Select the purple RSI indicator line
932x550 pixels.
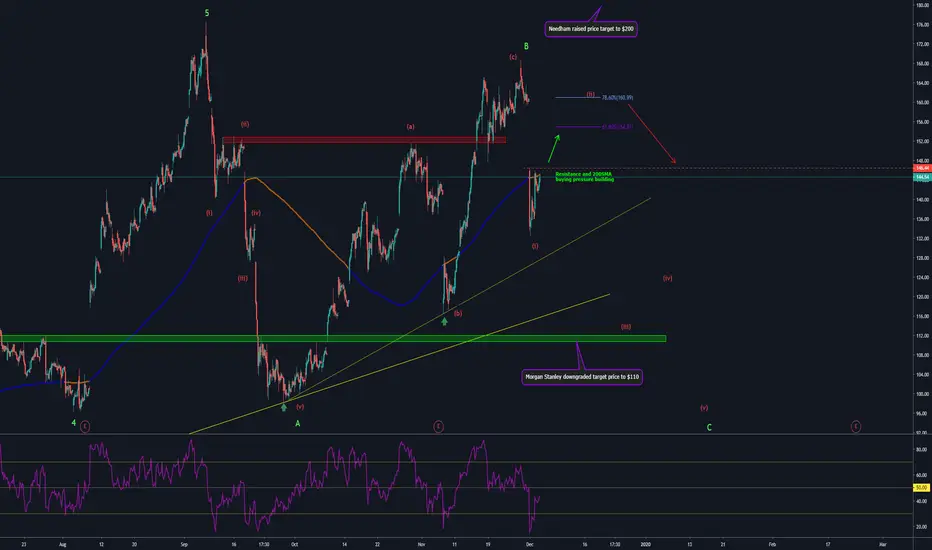pos(270,485)
